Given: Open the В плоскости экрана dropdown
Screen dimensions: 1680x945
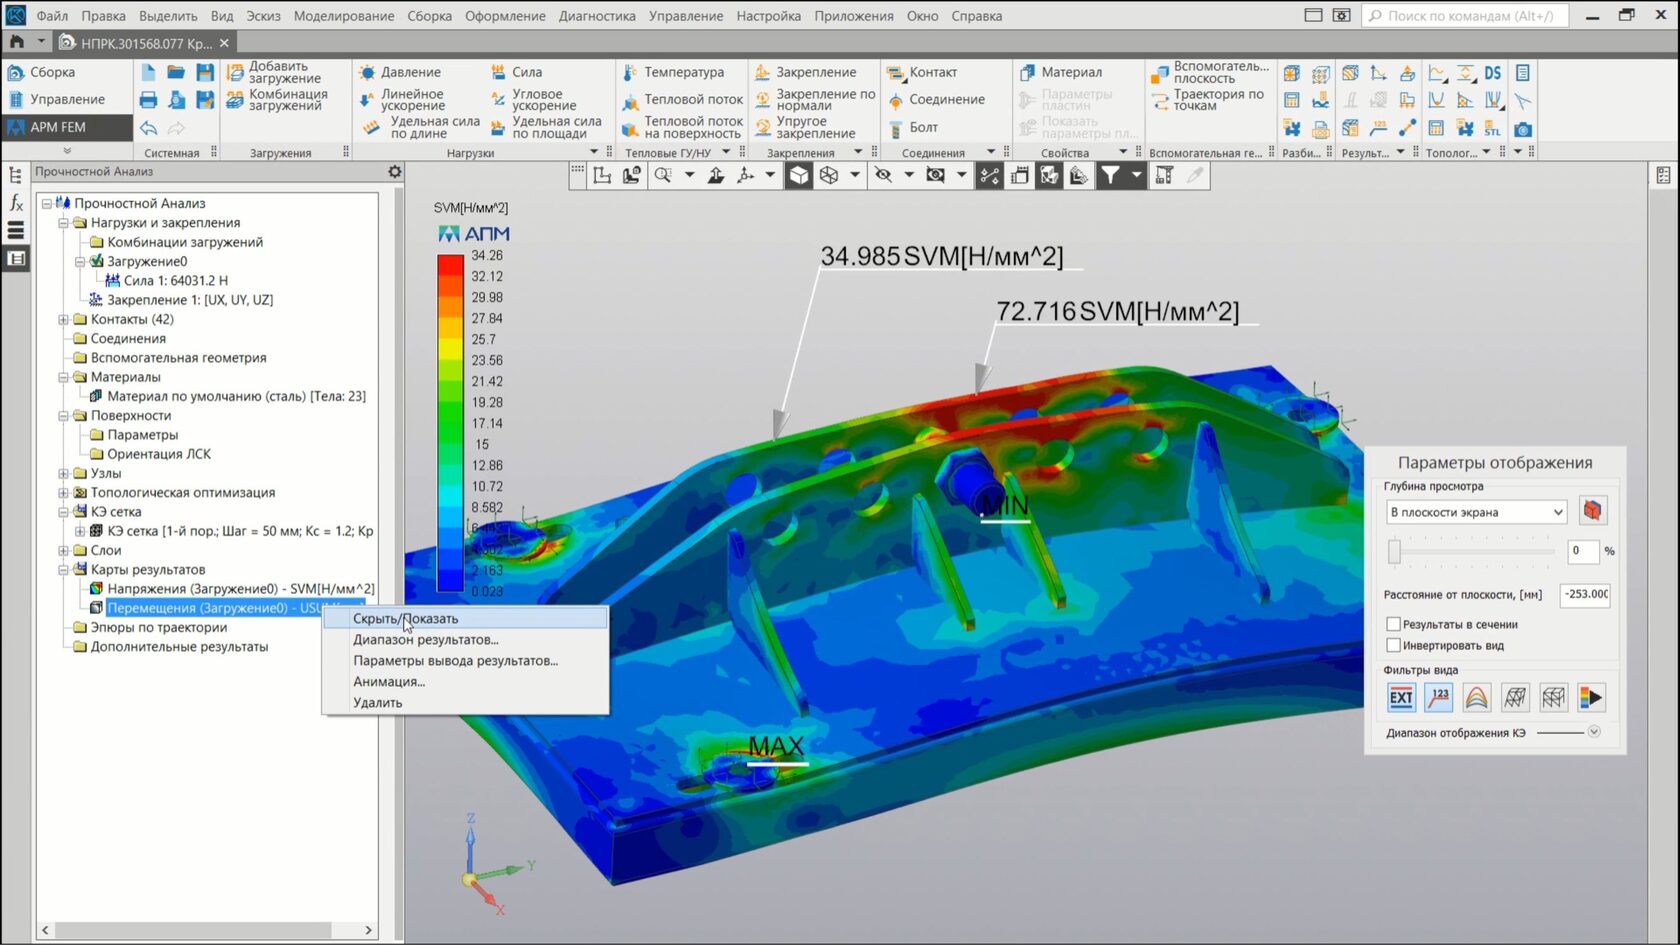Looking at the screenshot, I should (x=1476, y=512).
